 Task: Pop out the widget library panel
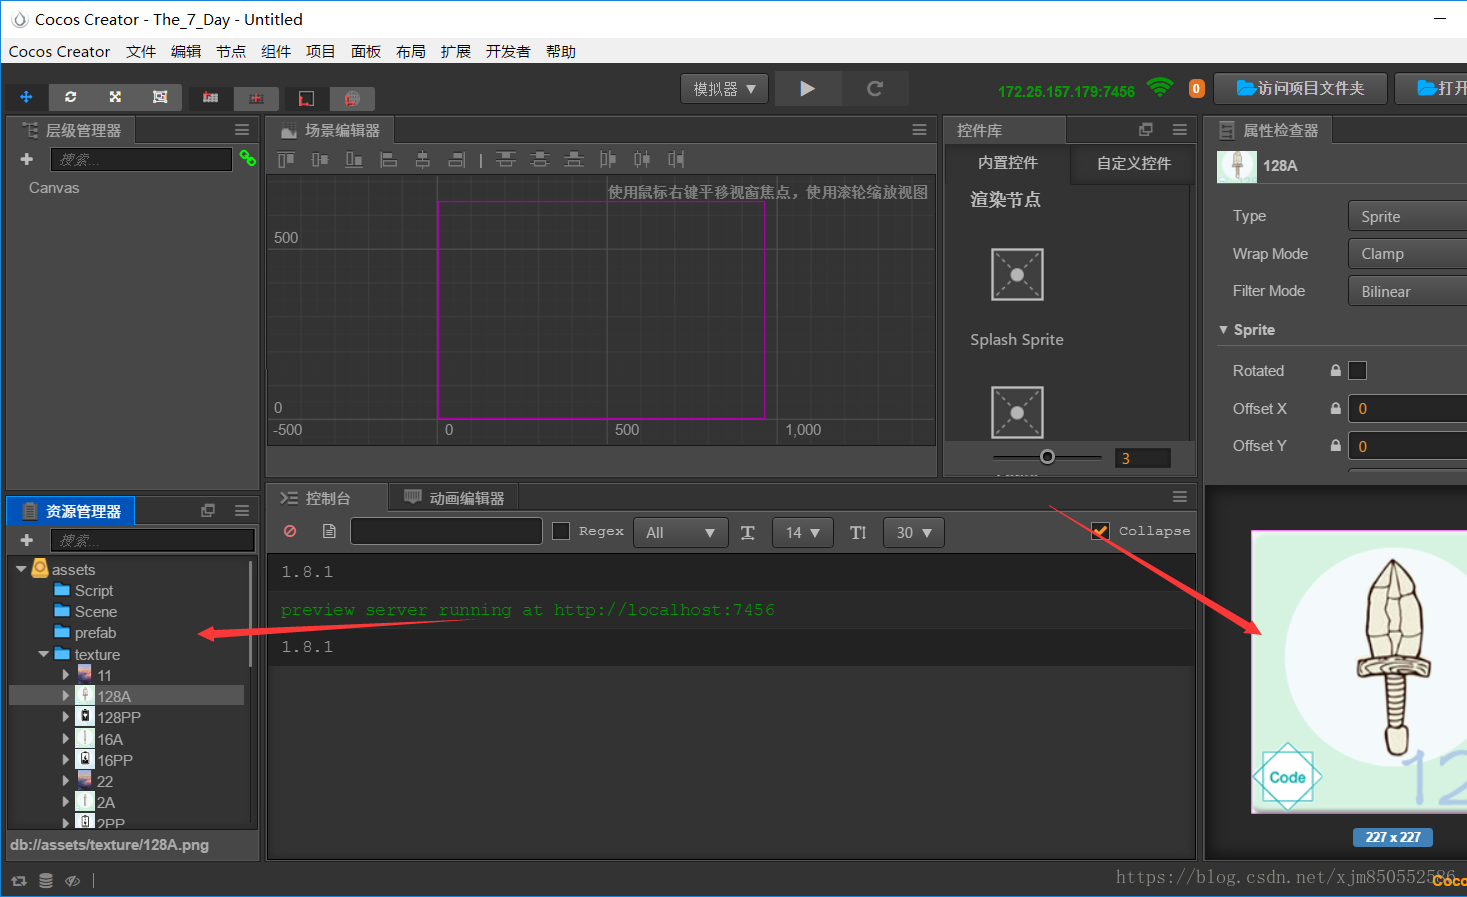coord(1146,129)
